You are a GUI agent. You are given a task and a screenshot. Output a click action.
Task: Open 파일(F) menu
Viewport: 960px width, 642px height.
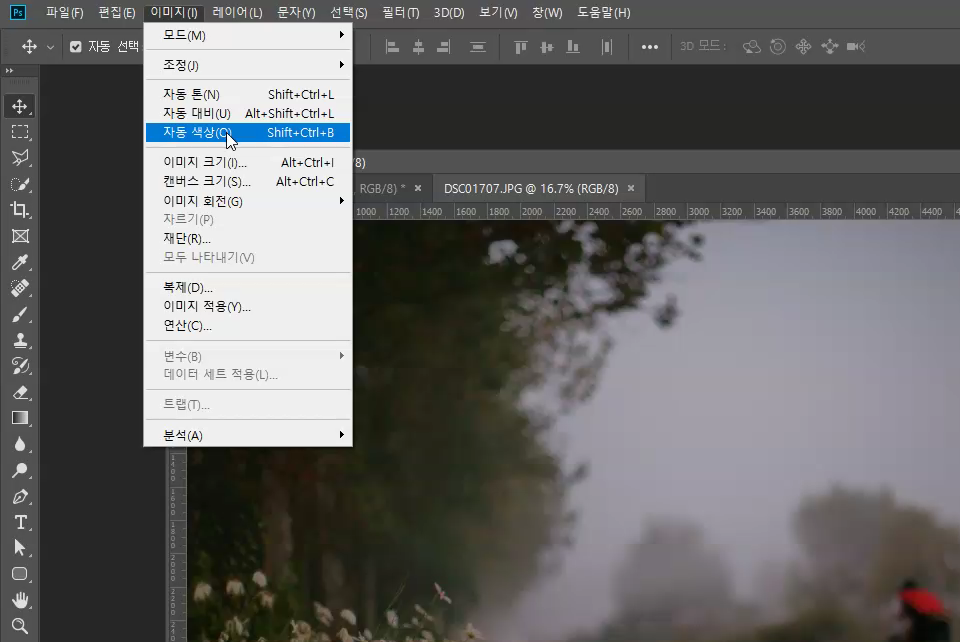pos(64,12)
